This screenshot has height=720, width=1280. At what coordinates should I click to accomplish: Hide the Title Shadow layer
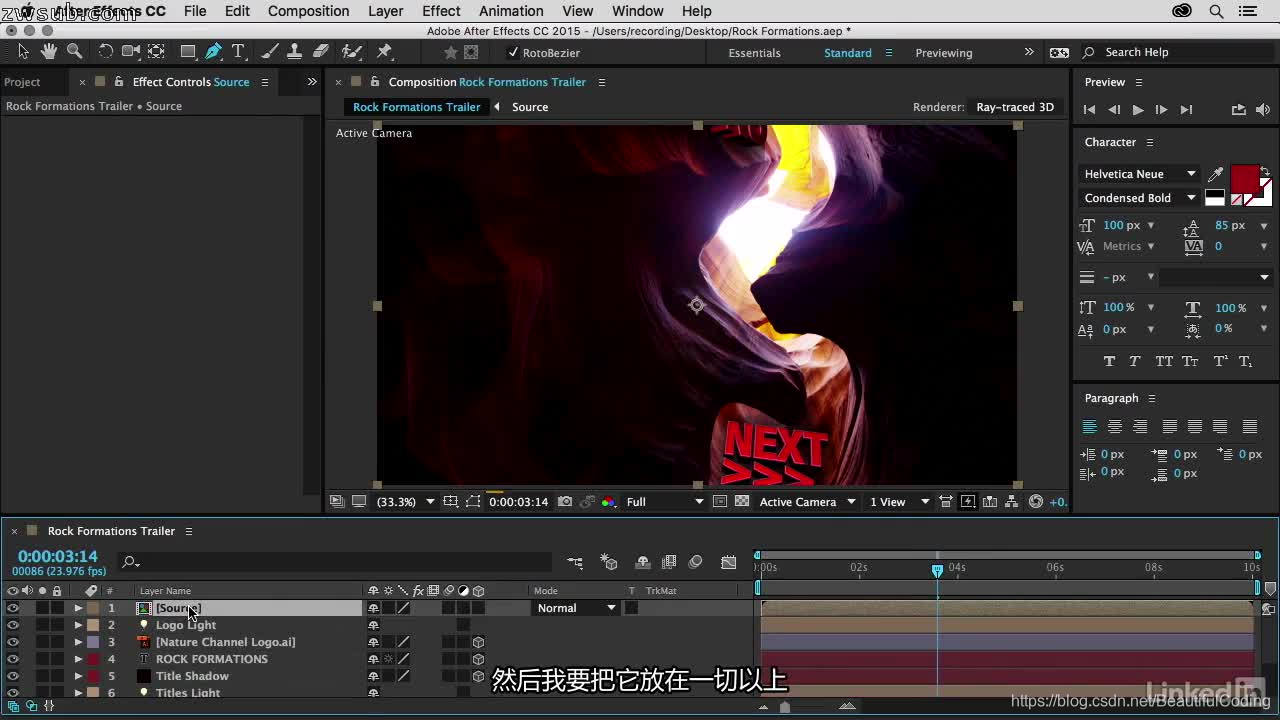tap(12, 676)
